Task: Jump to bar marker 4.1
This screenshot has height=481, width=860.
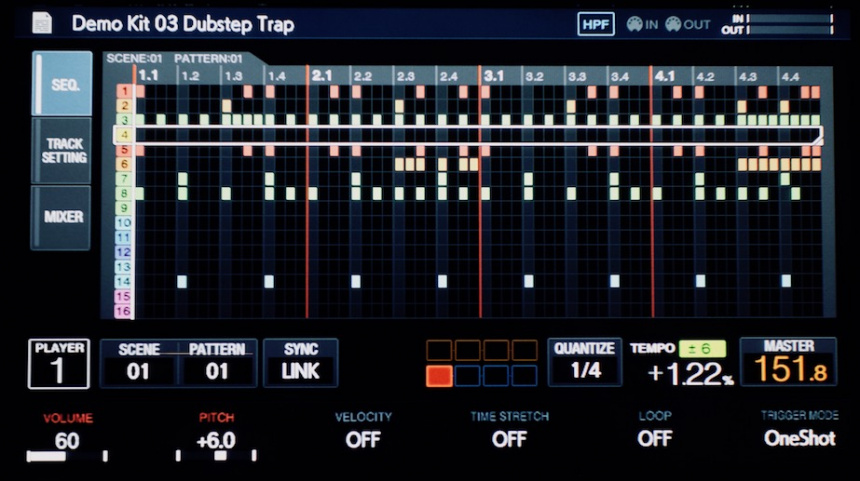Action: (x=665, y=75)
